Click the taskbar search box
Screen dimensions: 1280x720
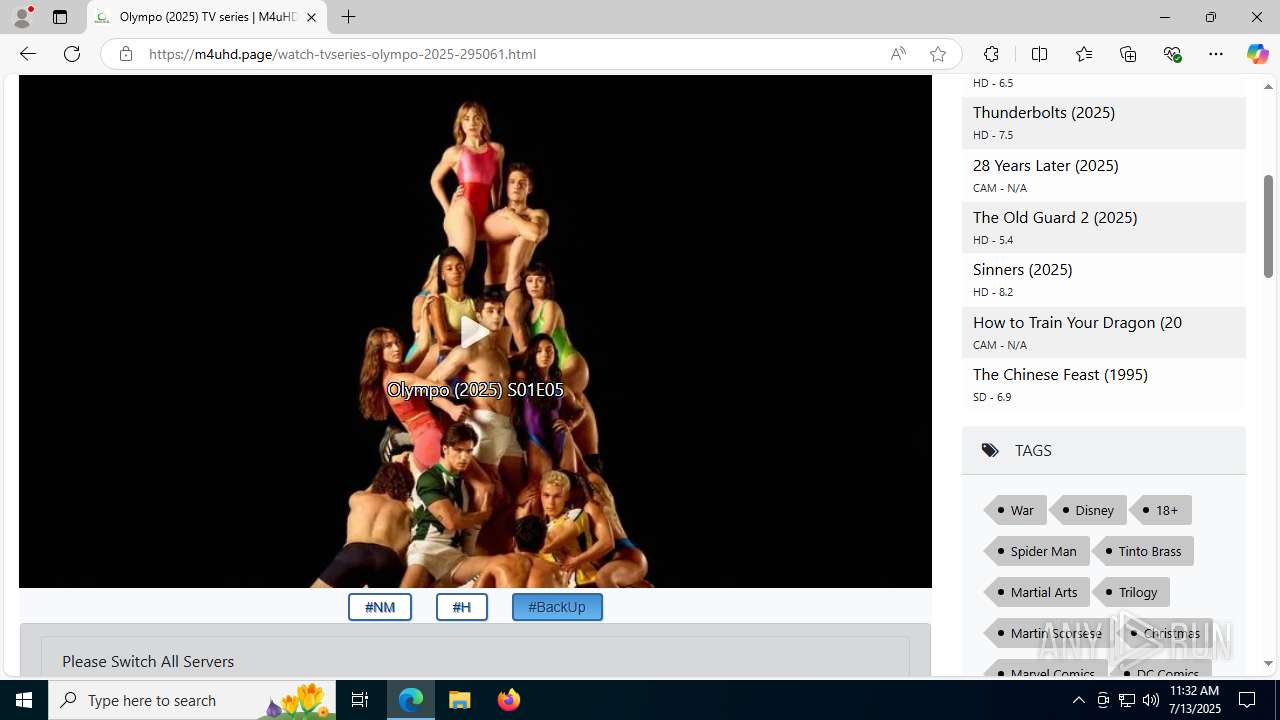pos(192,700)
